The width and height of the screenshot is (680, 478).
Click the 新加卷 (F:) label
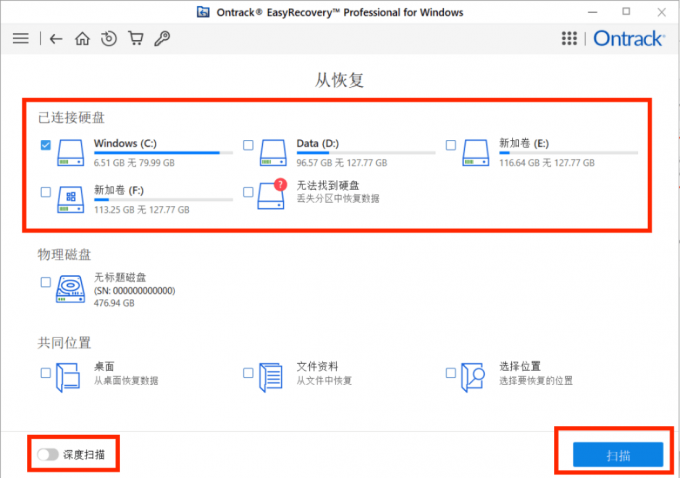(119, 190)
